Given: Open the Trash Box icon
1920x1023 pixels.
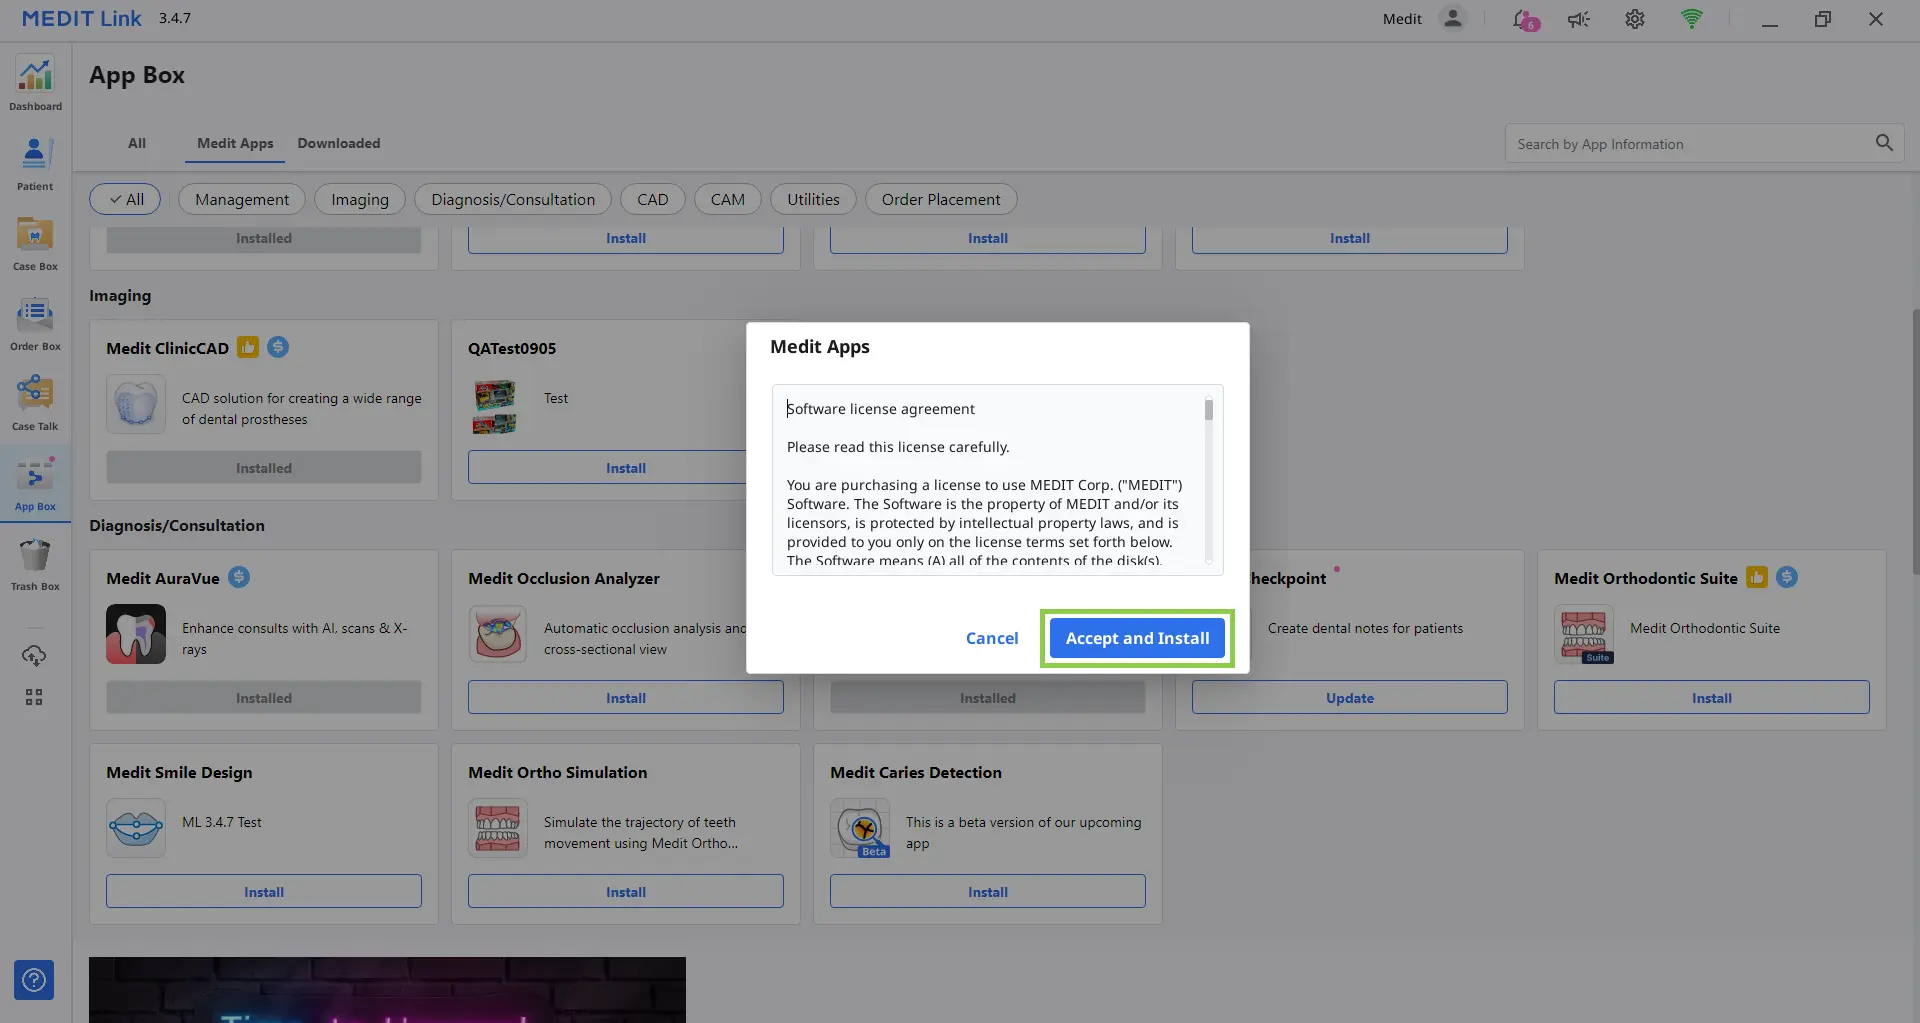Looking at the screenshot, I should 35,562.
